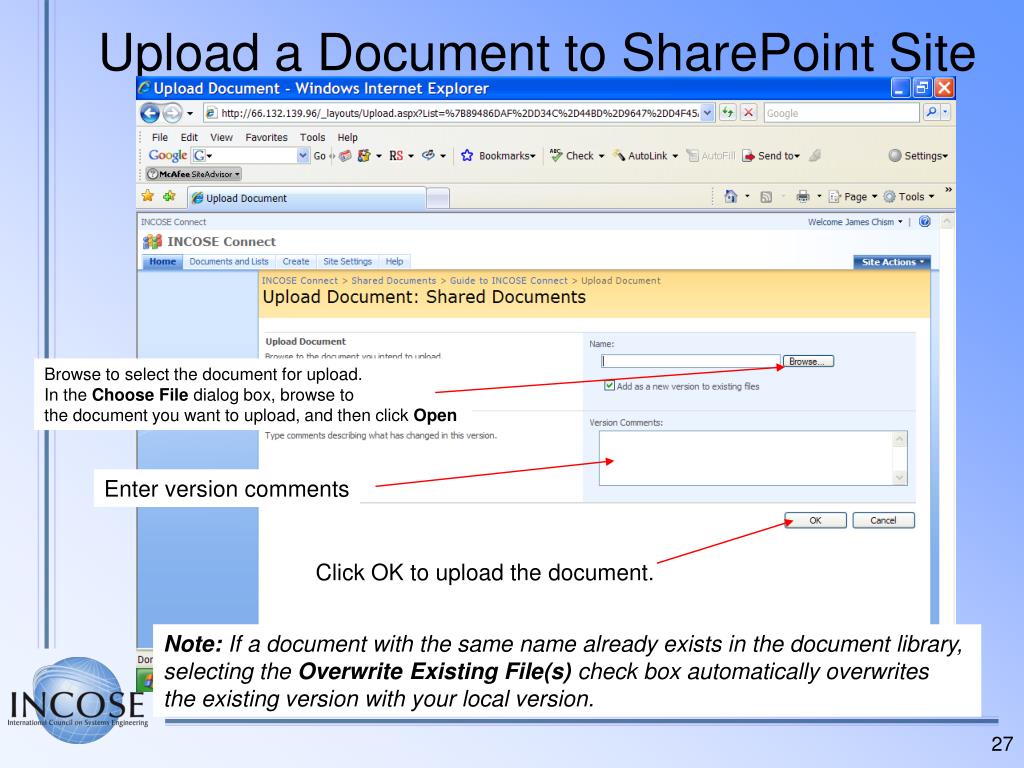Screen dimensions: 1024x768
Task: Open a new blank browser tab
Action: coord(438,198)
